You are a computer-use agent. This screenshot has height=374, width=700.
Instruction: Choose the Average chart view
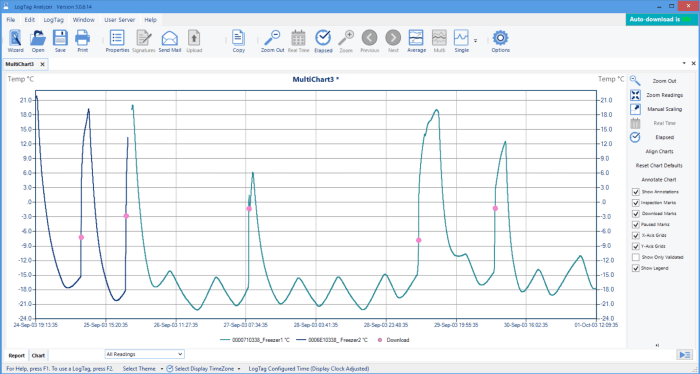pyautogui.click(x=416, y=41)
